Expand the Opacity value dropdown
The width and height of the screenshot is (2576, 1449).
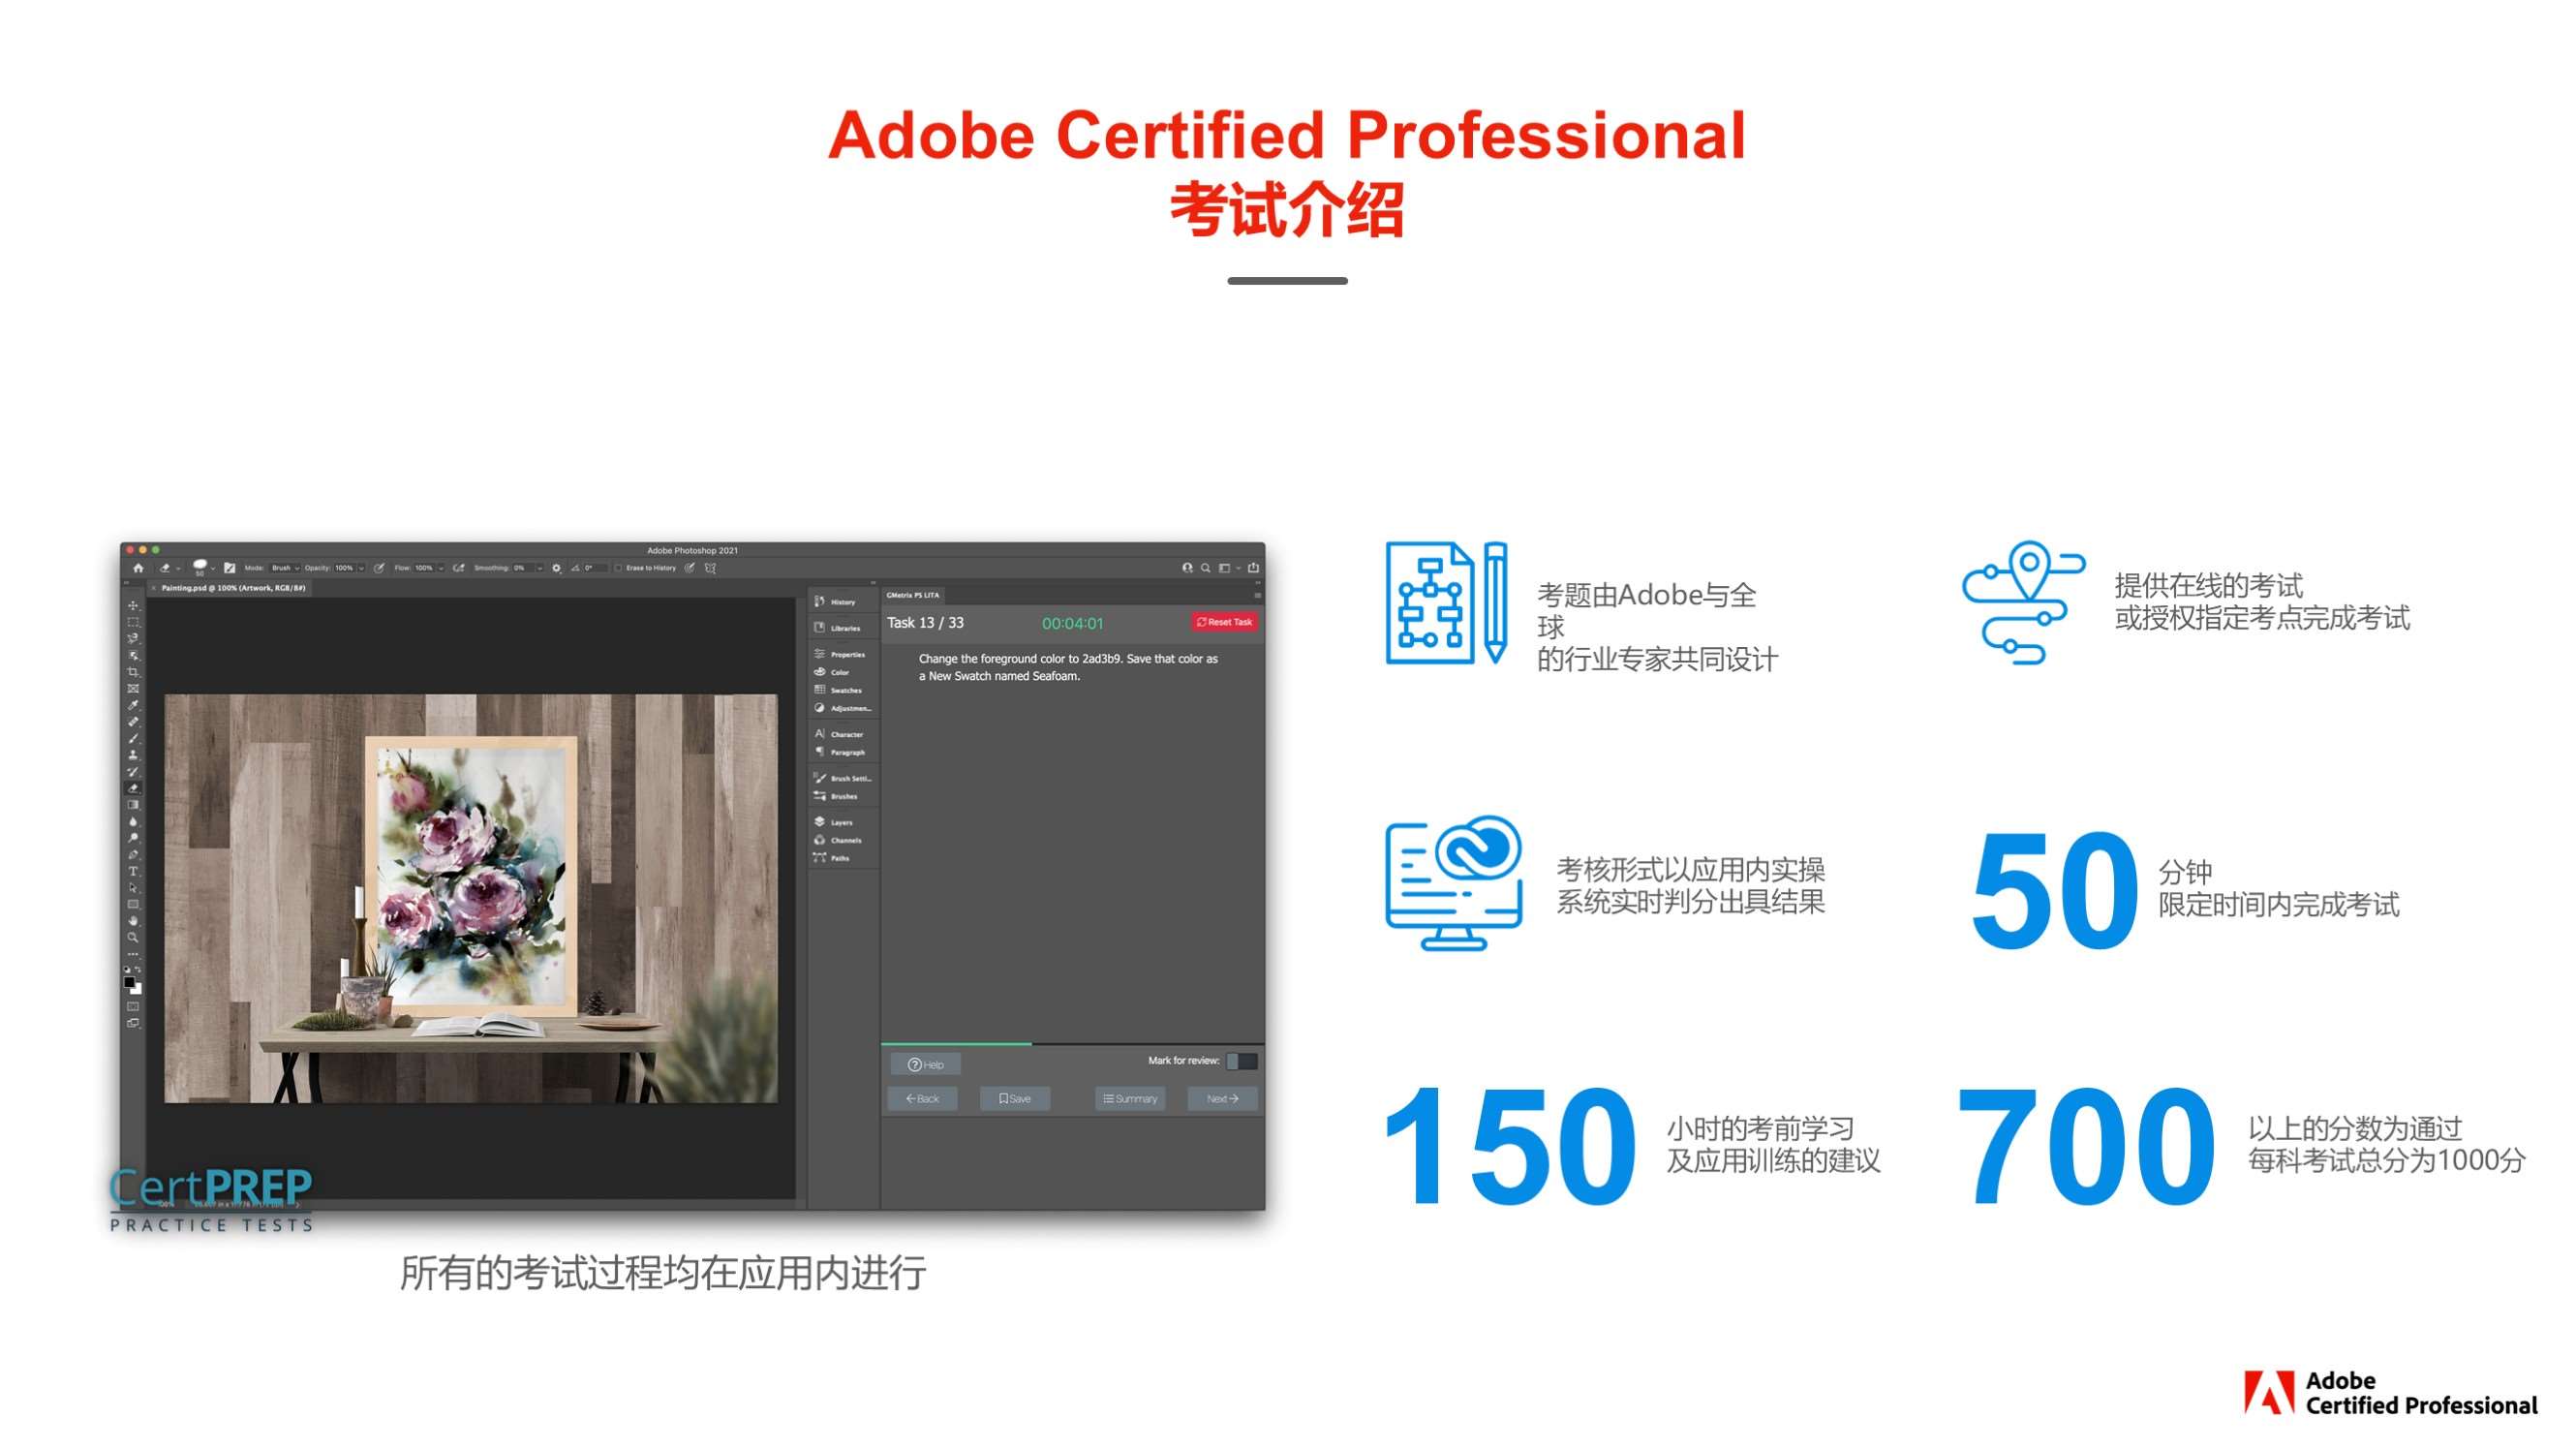coord(361,568)
